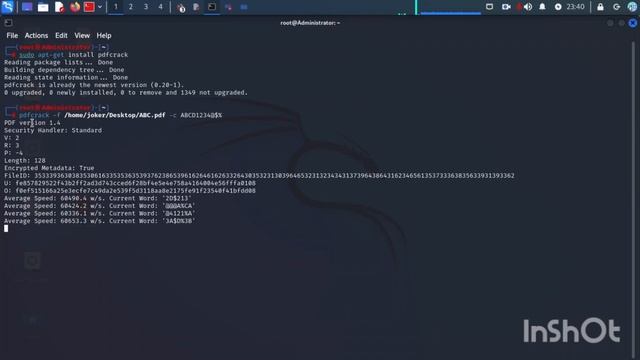Viewport: 640px width, 360px height.
Task: Minimize the terminal window
Action: pyautogui.click(x=610, y=23)
